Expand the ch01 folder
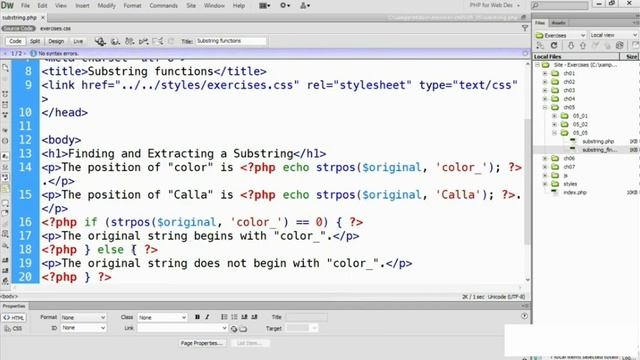This screenshot has height=360, width=640. (x=545, y=73)
